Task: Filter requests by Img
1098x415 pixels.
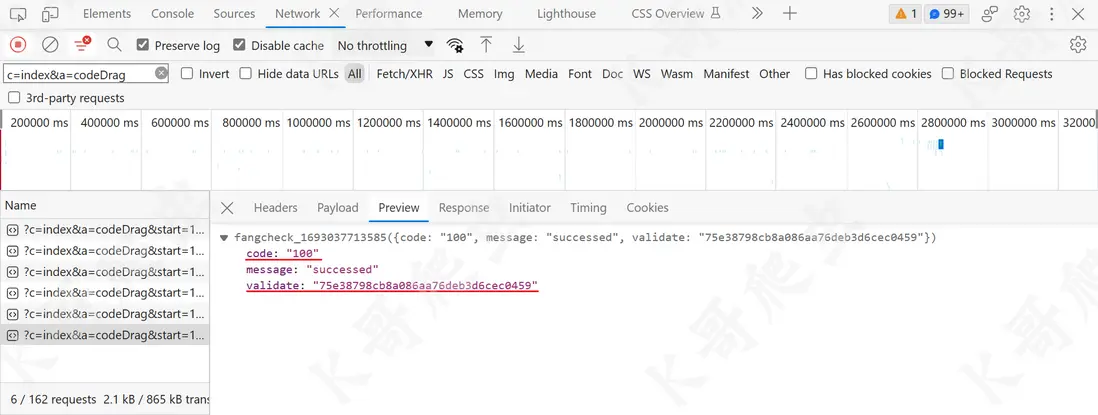Action: 504,73
